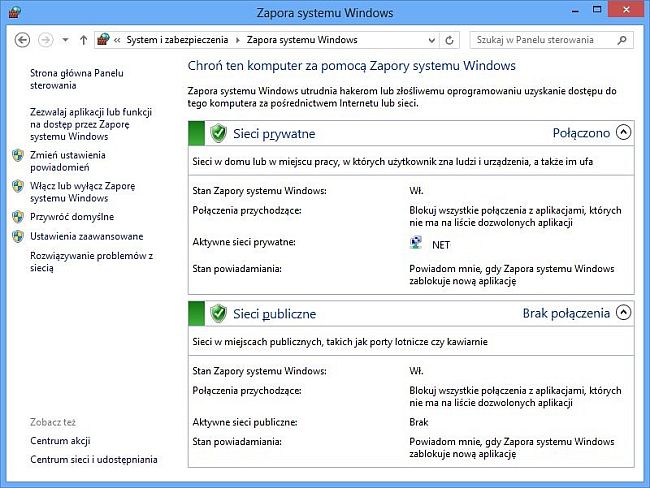650x488 pixels.
Task: Go up one level with Up arrow
Action: click(x=84, y=40)
